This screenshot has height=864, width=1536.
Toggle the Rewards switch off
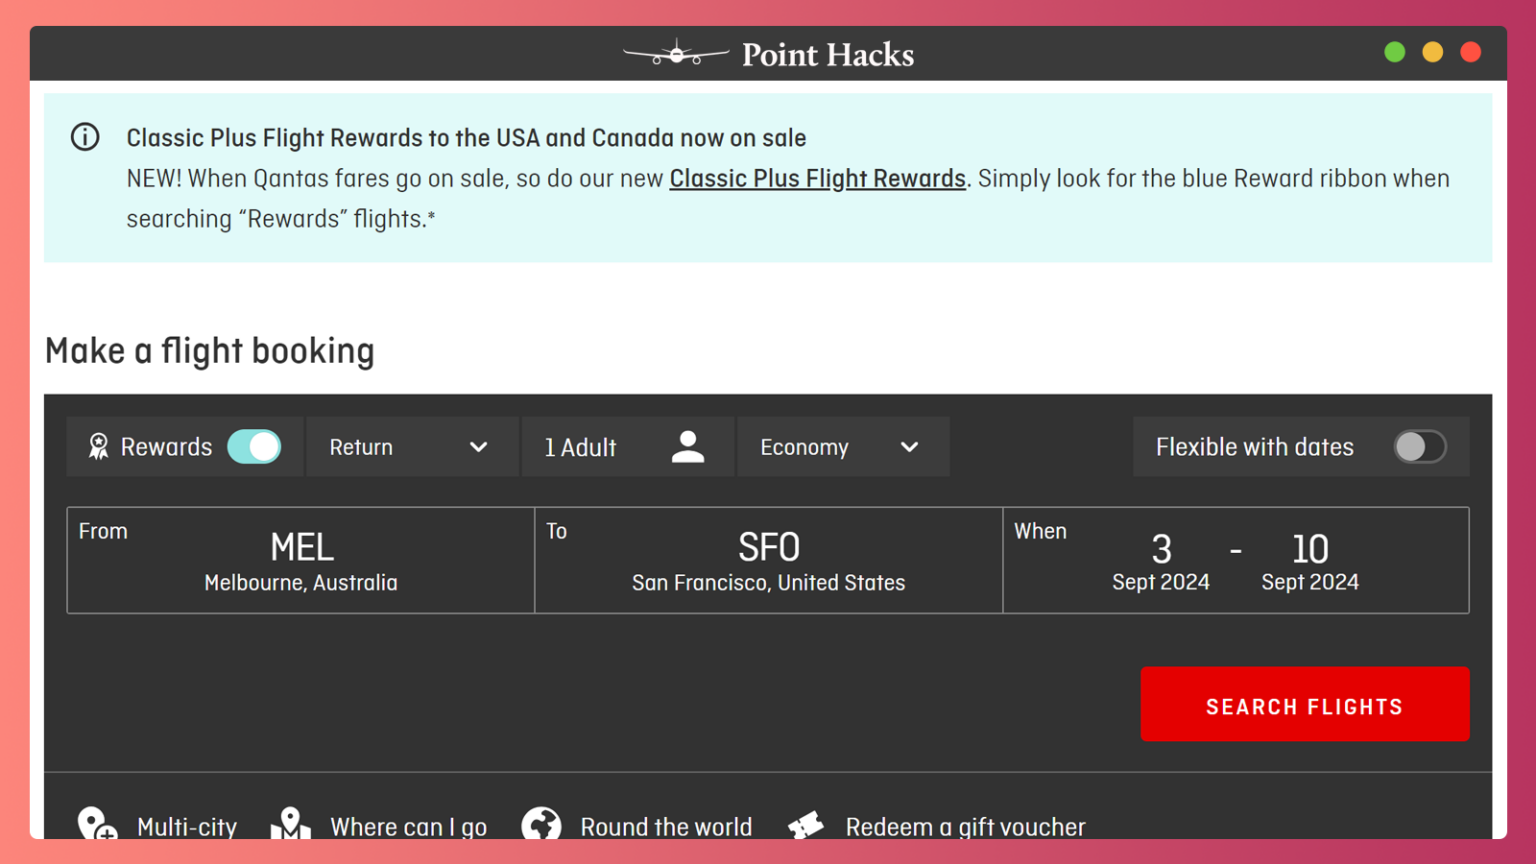(254, 447)
